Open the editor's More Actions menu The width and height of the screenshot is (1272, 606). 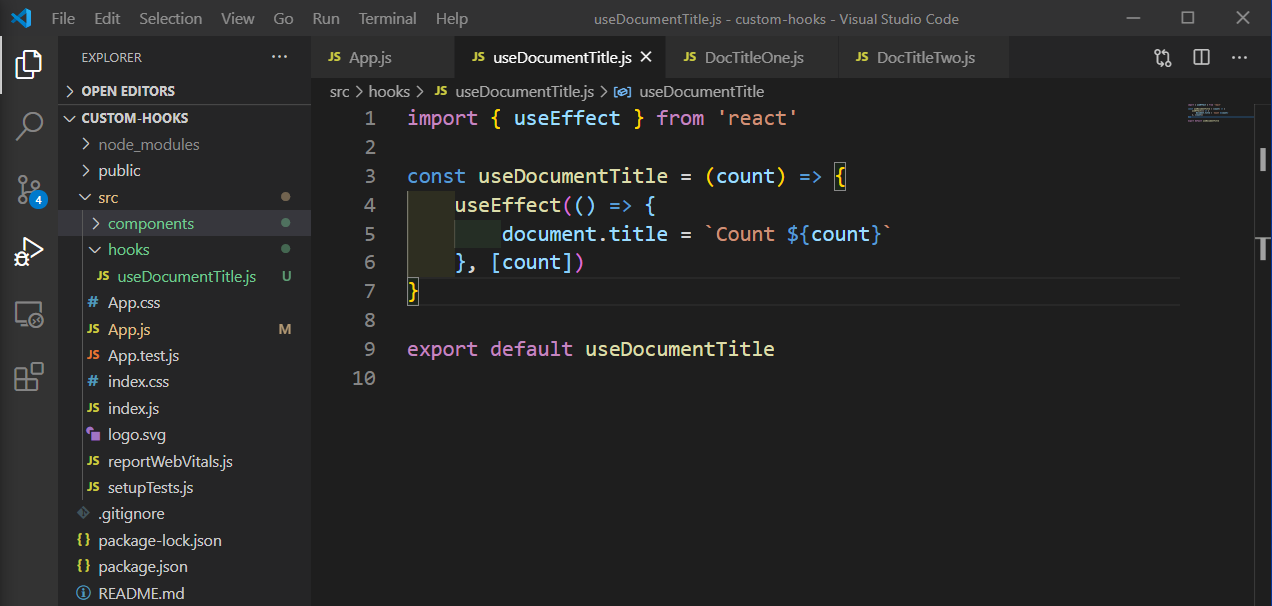[1241, 58]
